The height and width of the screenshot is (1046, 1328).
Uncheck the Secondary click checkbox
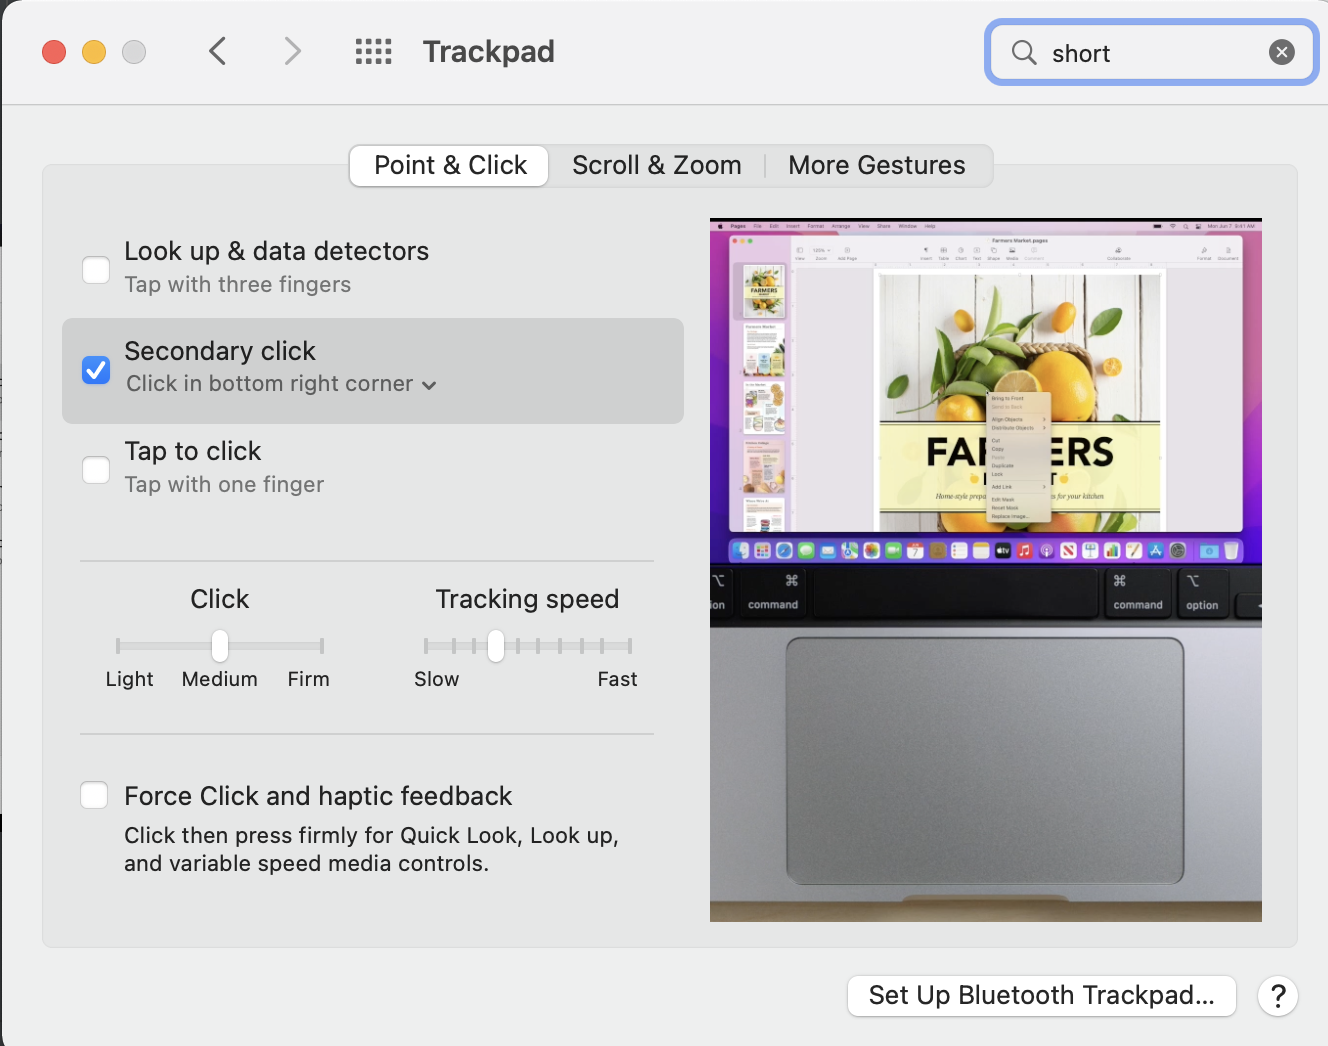coord(96,370)
